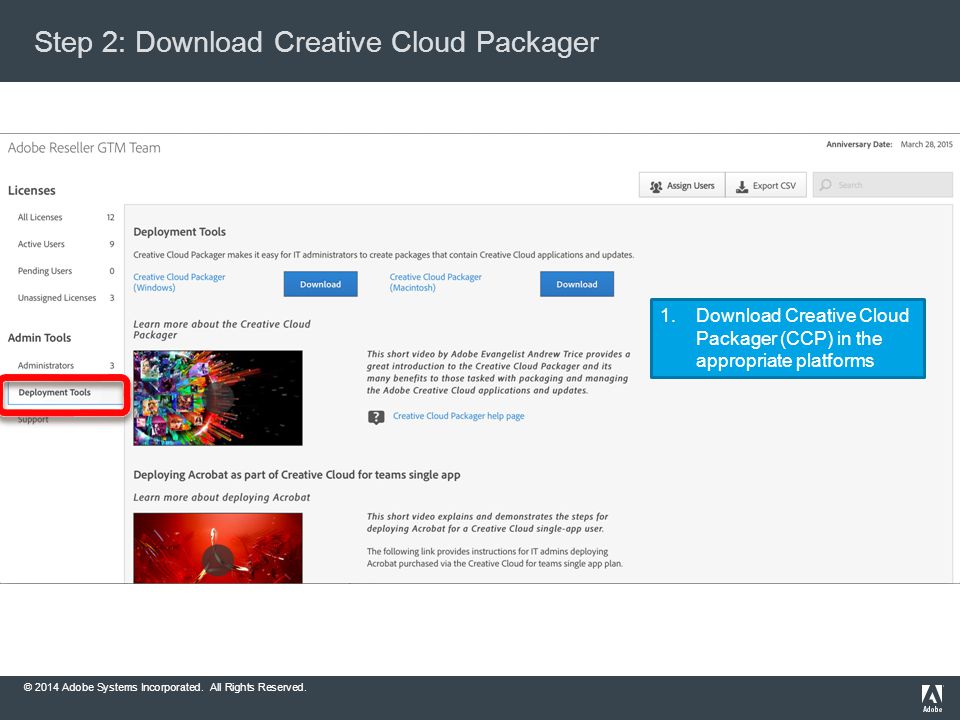The width and height of the screenshot is (960, 720).
Task: Click the Adobe logo in footer
Action: 932,699
